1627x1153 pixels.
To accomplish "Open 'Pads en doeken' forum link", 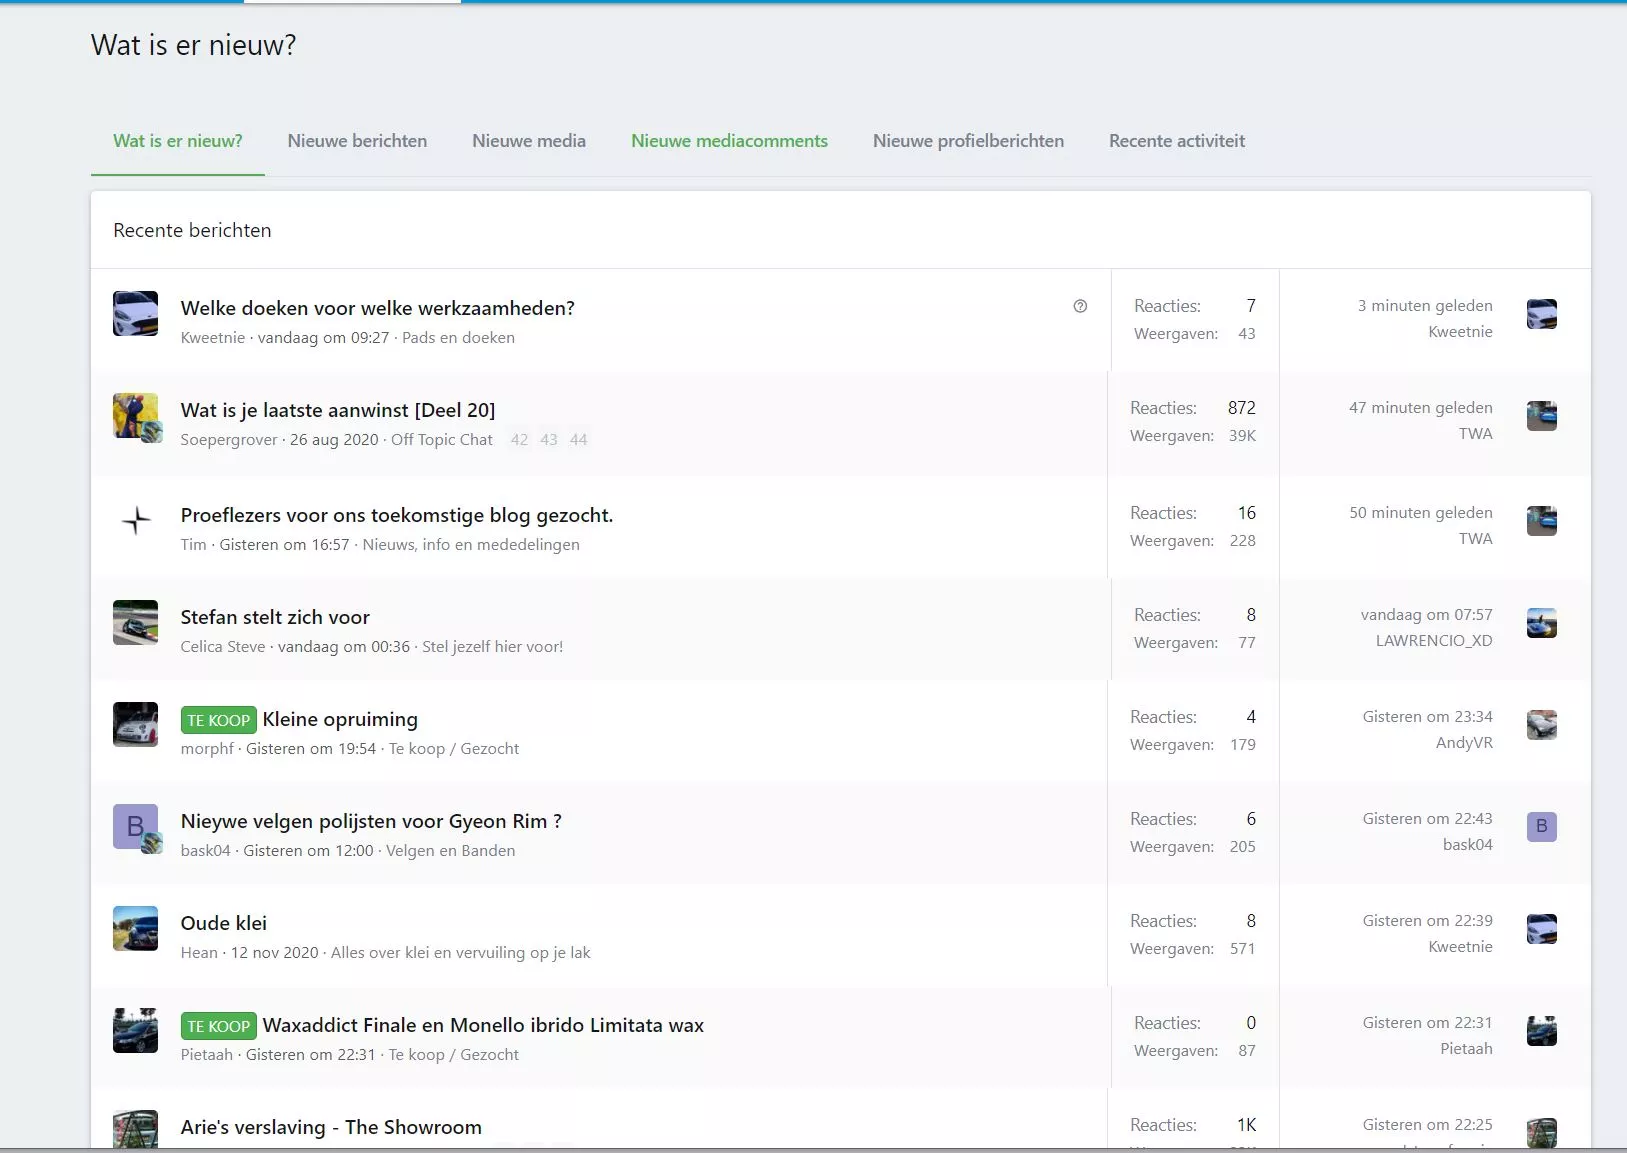I will (x=458, y=338).
